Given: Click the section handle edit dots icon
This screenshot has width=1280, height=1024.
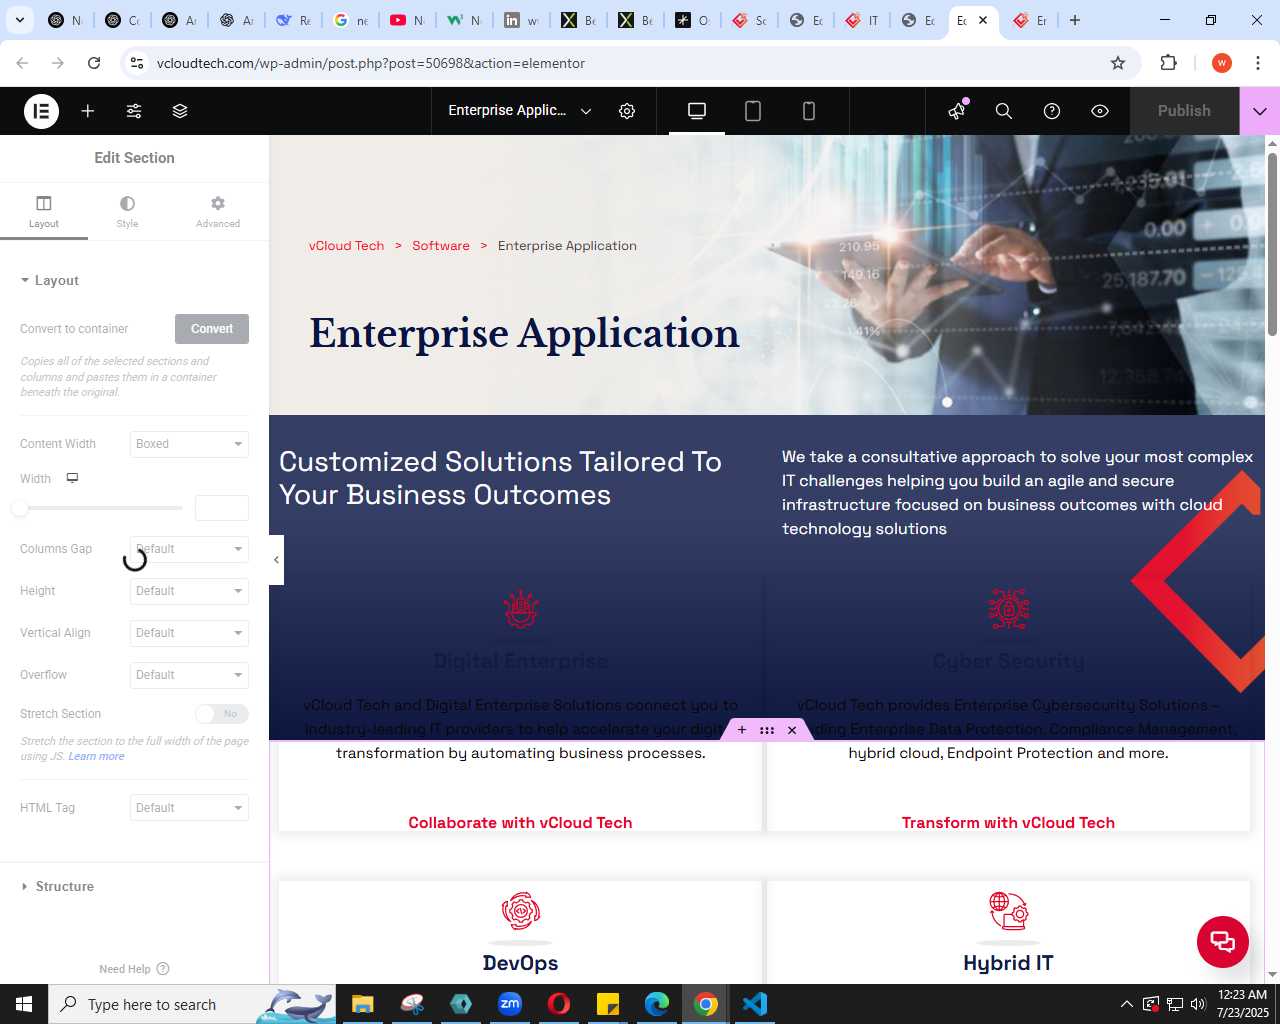Looking at the screenshot, I should [767, 730].
